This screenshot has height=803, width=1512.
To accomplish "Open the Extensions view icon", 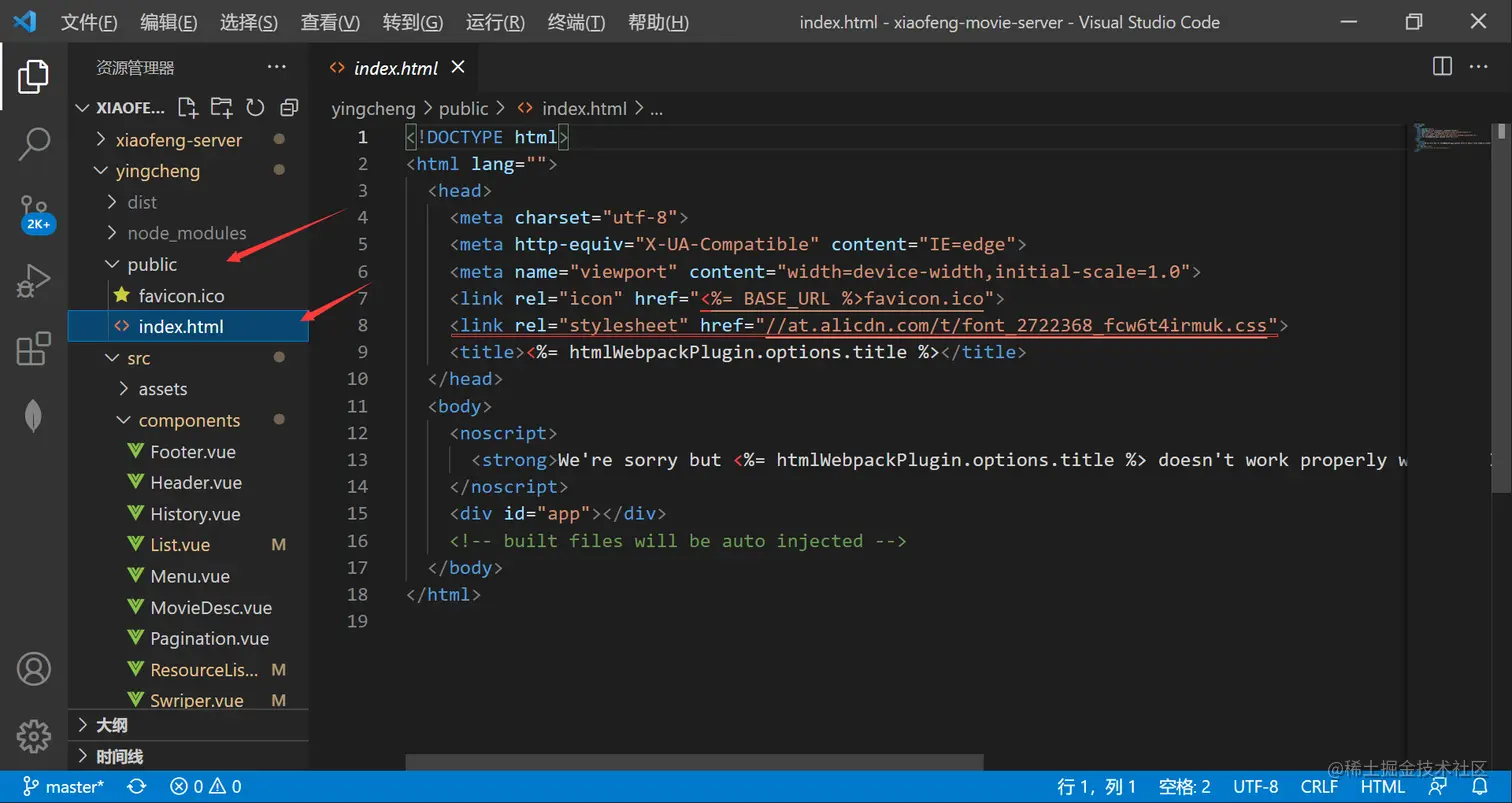I will click(x=33, y=349).
